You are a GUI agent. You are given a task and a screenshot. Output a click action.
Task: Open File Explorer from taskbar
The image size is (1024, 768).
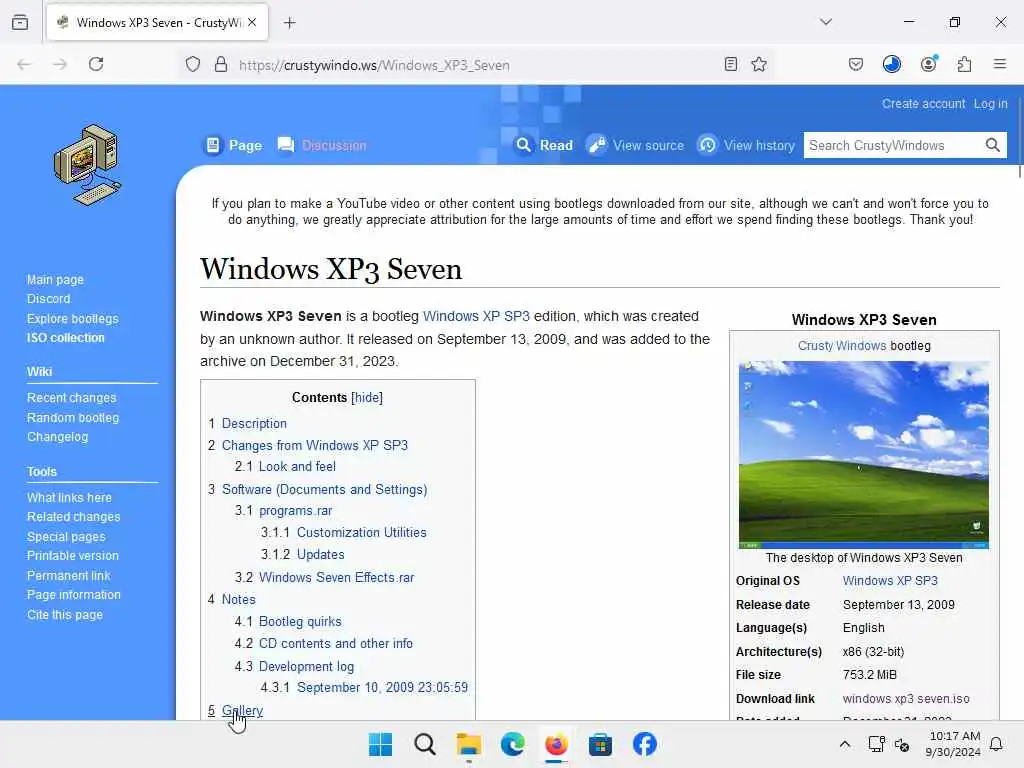point(468,744)
